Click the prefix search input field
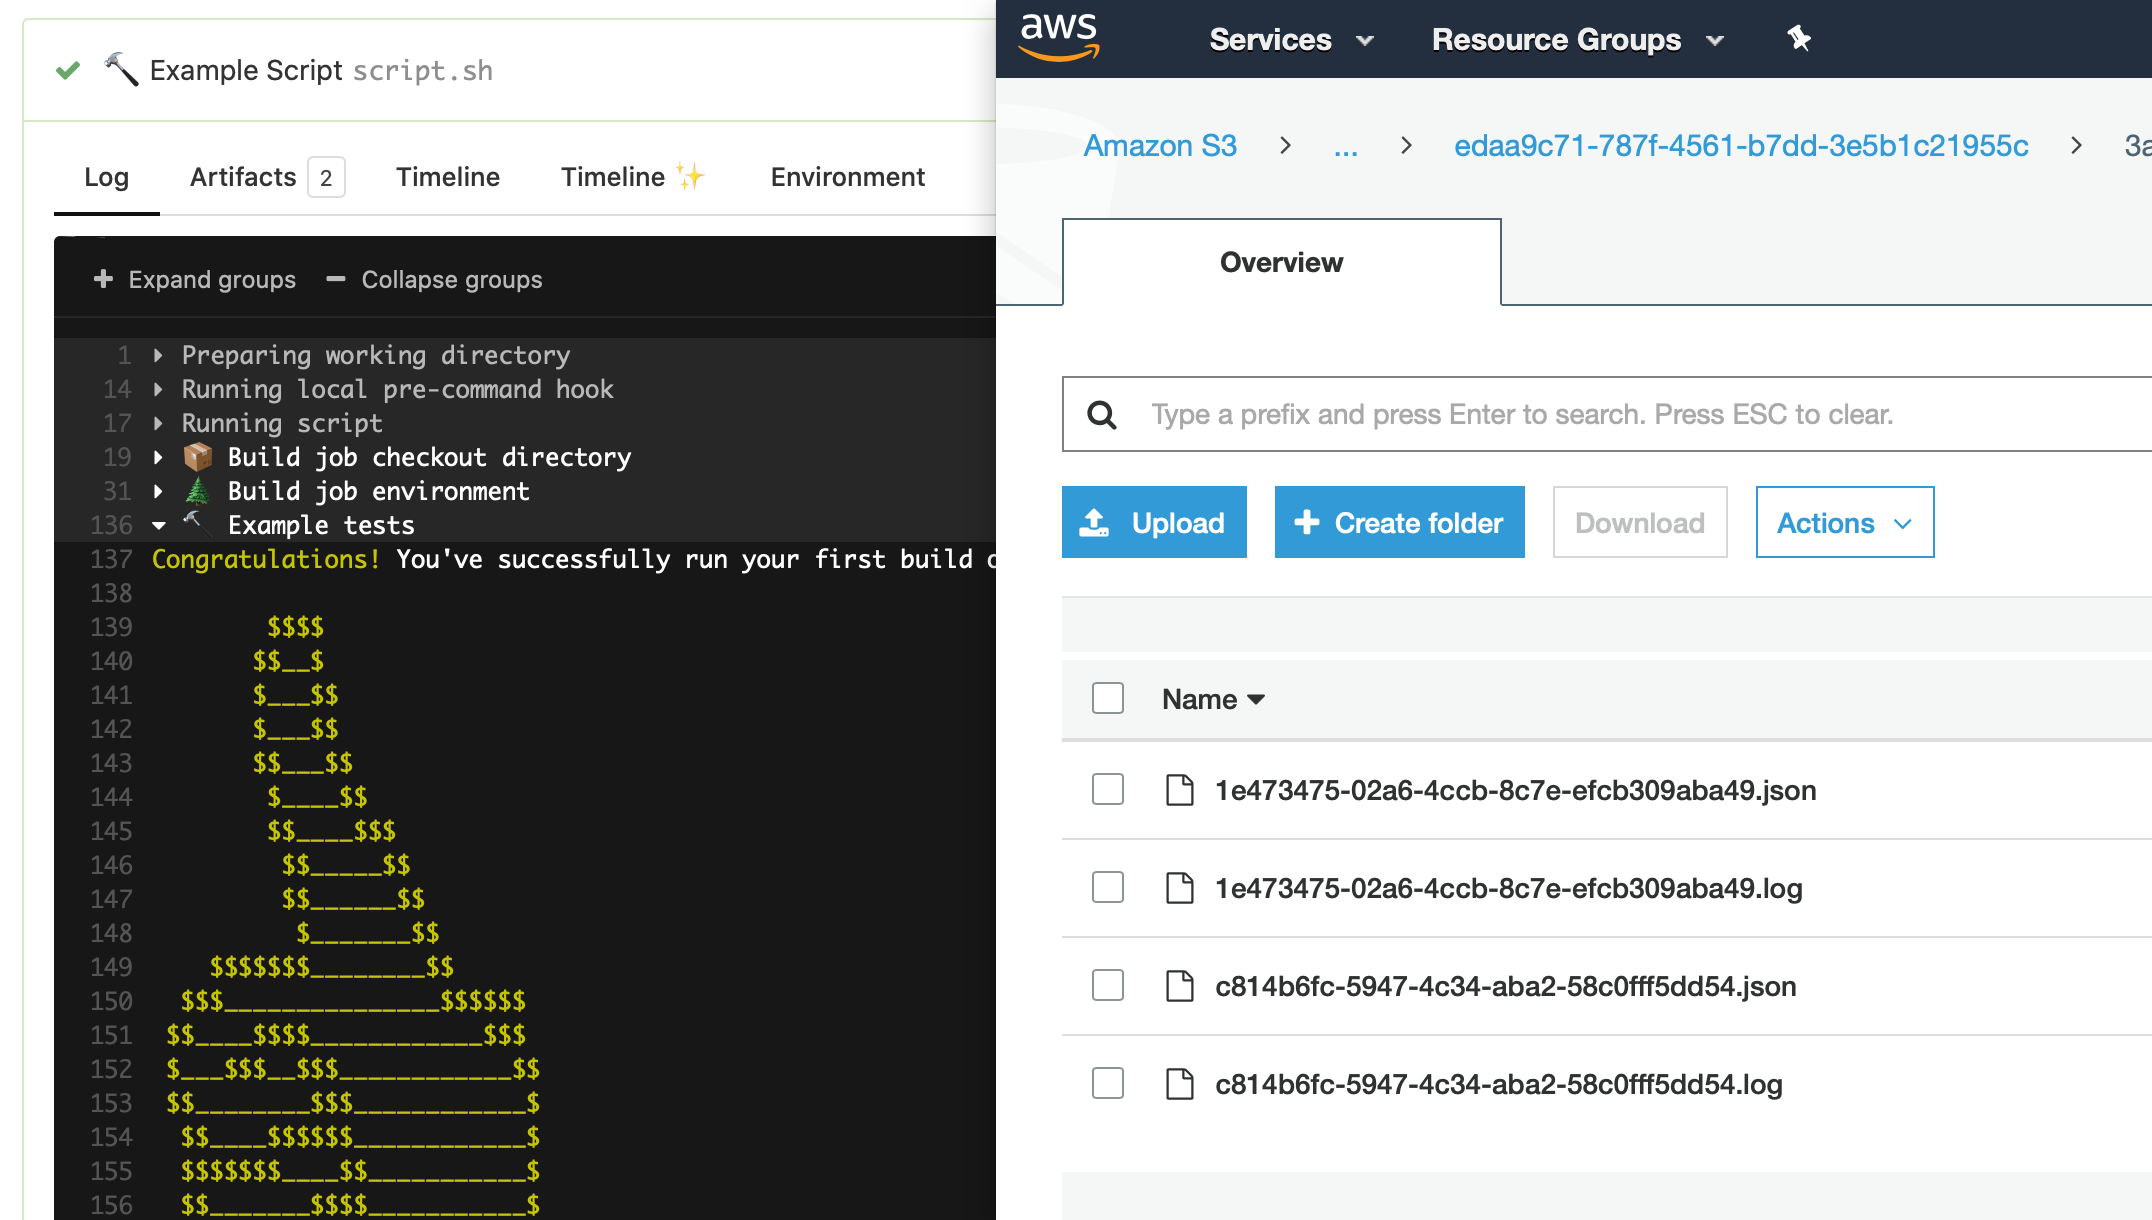The height and width of the screenshot is (1220, 2152). [x=1500, y=414]
